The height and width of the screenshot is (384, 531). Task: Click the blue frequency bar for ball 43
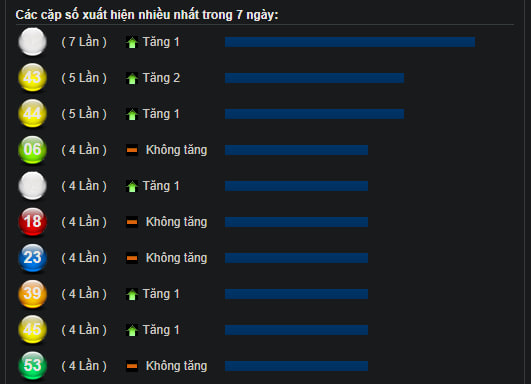pyautogui.click(x=314, y=78)
